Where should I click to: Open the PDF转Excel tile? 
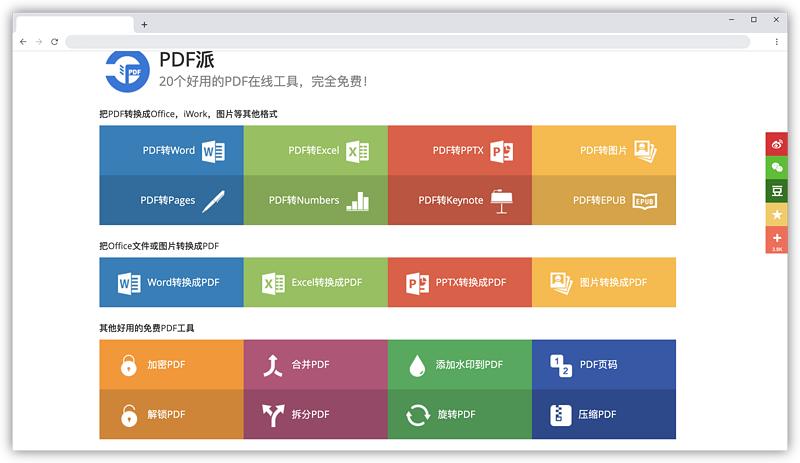[316, 151]
